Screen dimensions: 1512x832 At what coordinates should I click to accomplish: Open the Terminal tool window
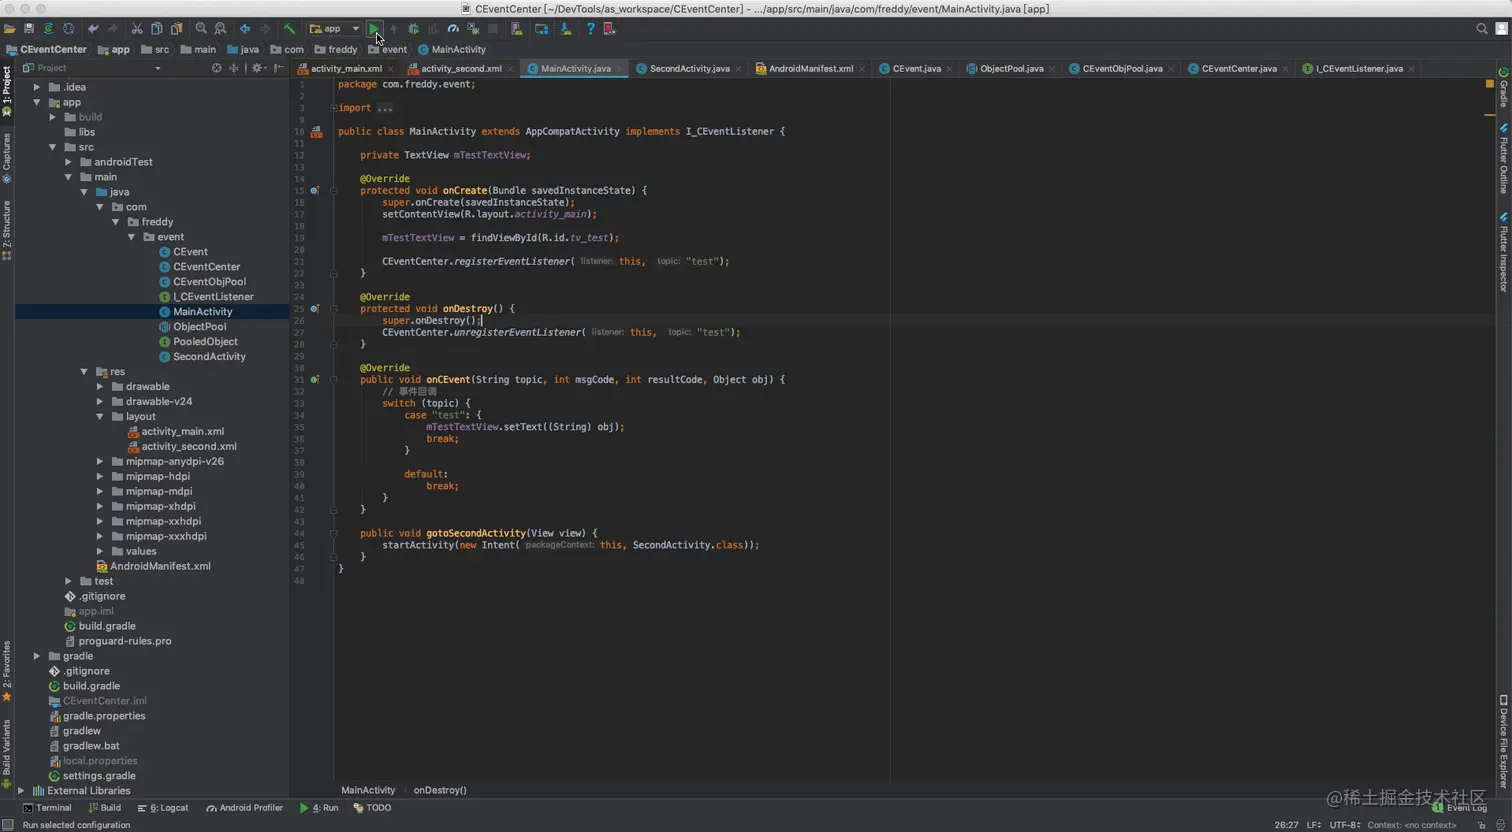click(x=47, y=808)
